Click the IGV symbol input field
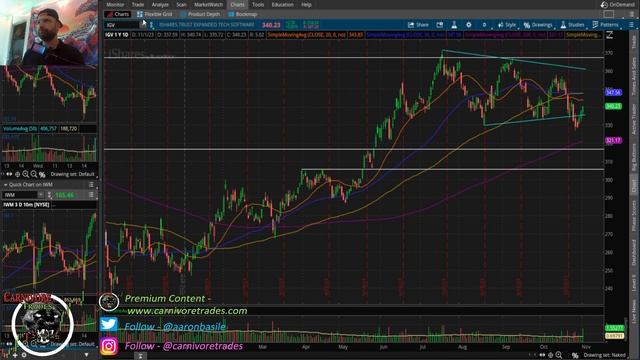 (122, 25)
